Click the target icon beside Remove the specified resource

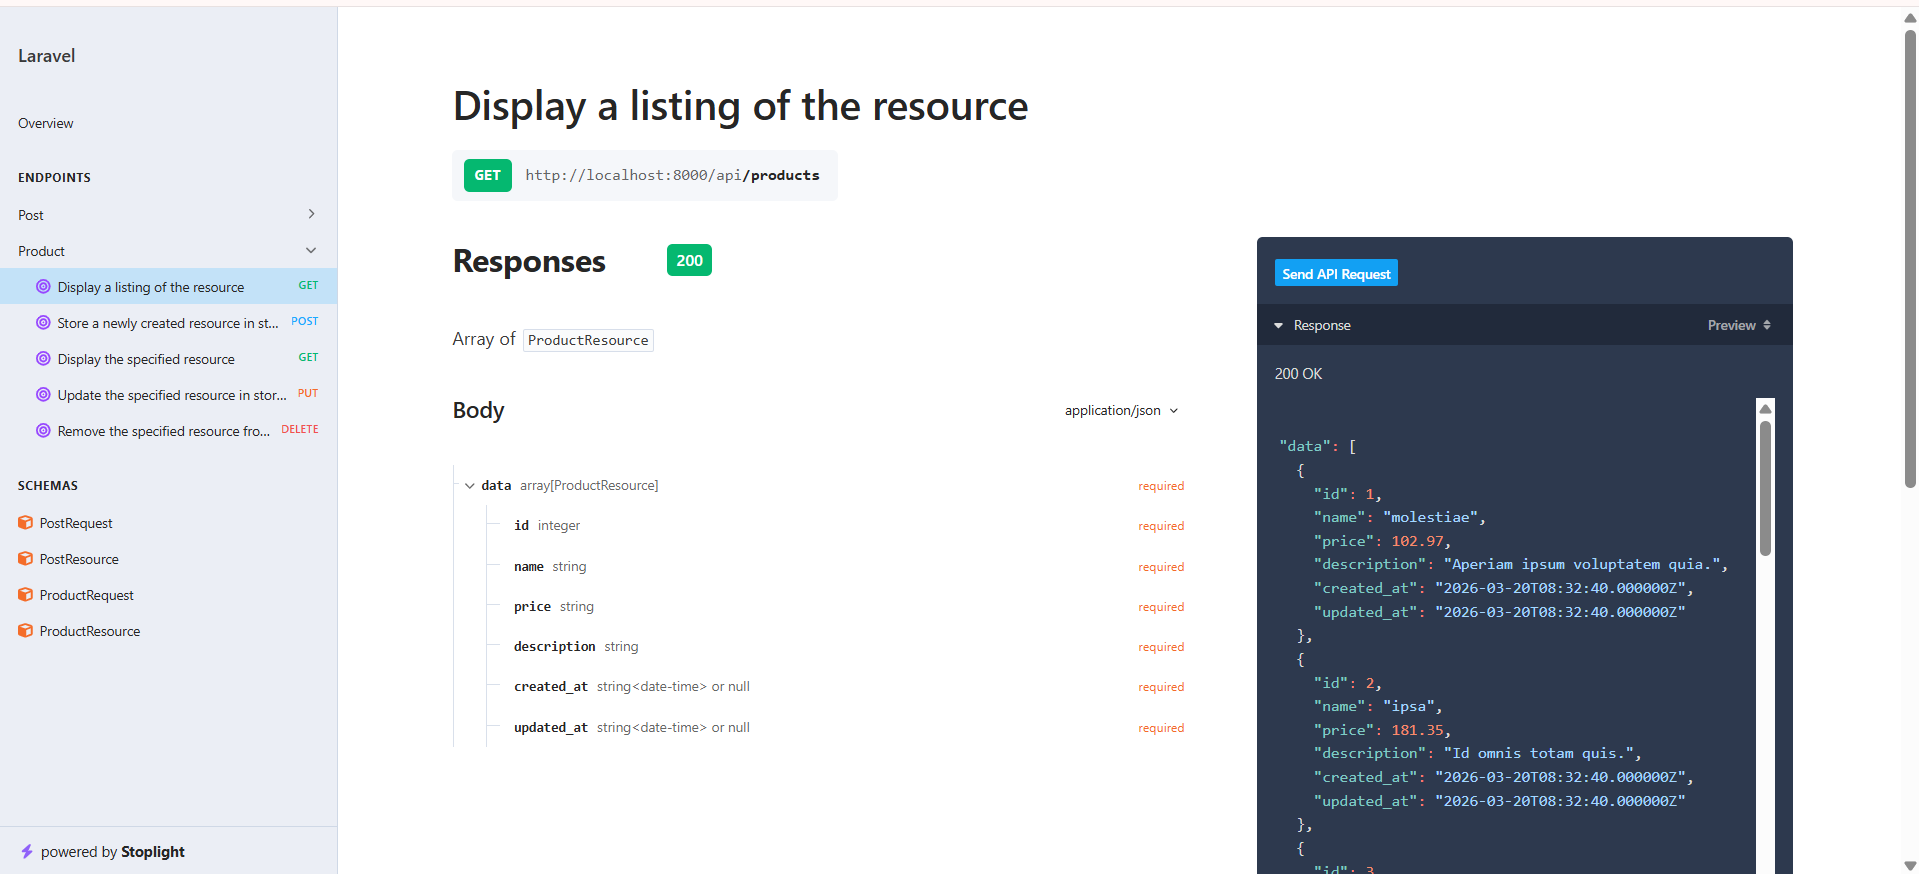click(x=43, y=431)
